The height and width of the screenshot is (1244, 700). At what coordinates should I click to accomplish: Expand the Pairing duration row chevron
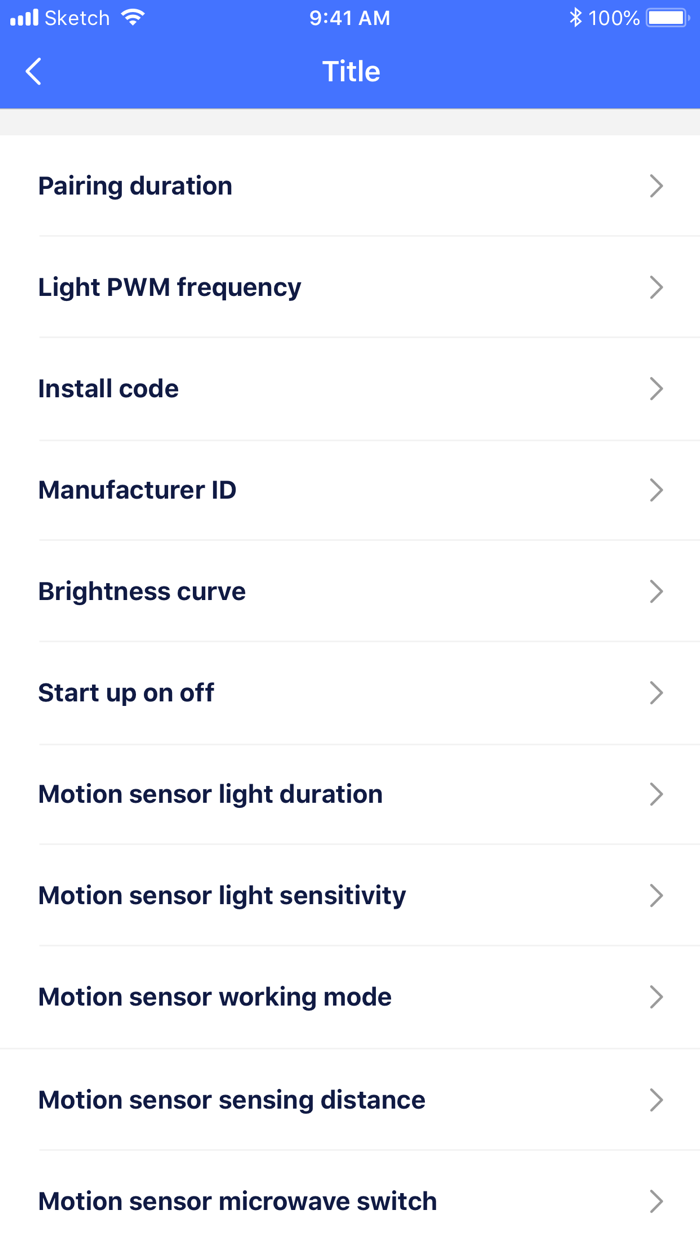pyautogui.click(x=656, y=186)
